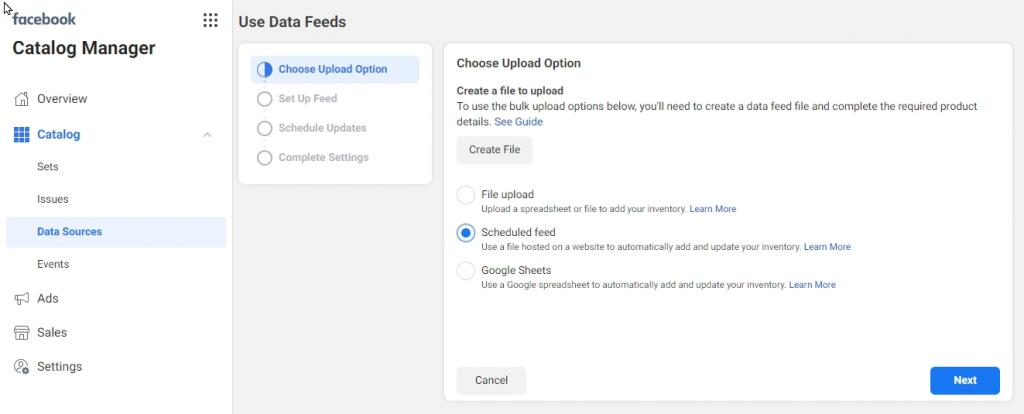
Task: Open the nine-dot apps grid icon
Action: (210, 20)
